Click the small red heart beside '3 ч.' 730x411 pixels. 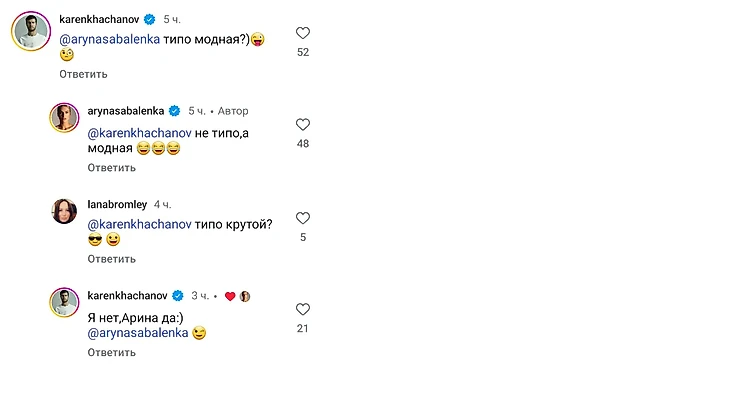(230, 296)
